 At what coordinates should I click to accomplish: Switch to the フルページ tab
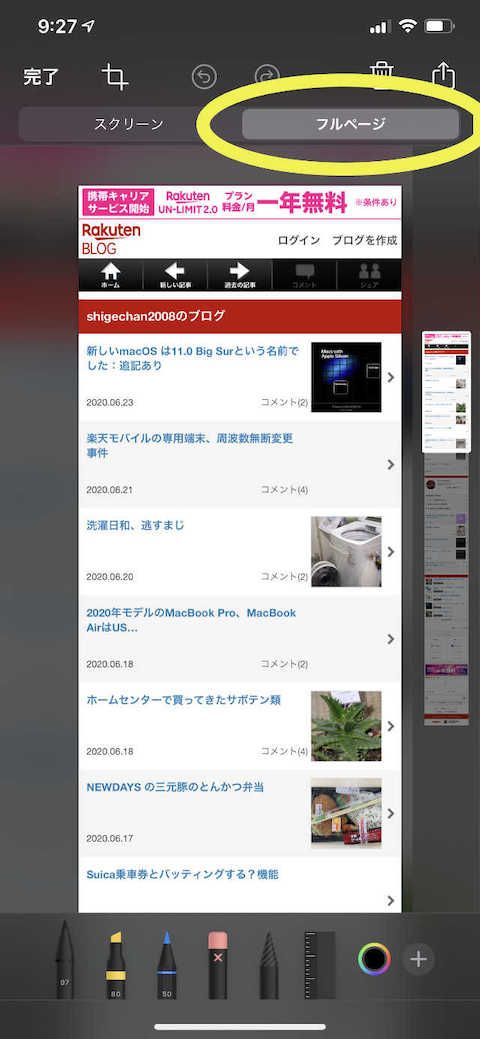point(351,124)
